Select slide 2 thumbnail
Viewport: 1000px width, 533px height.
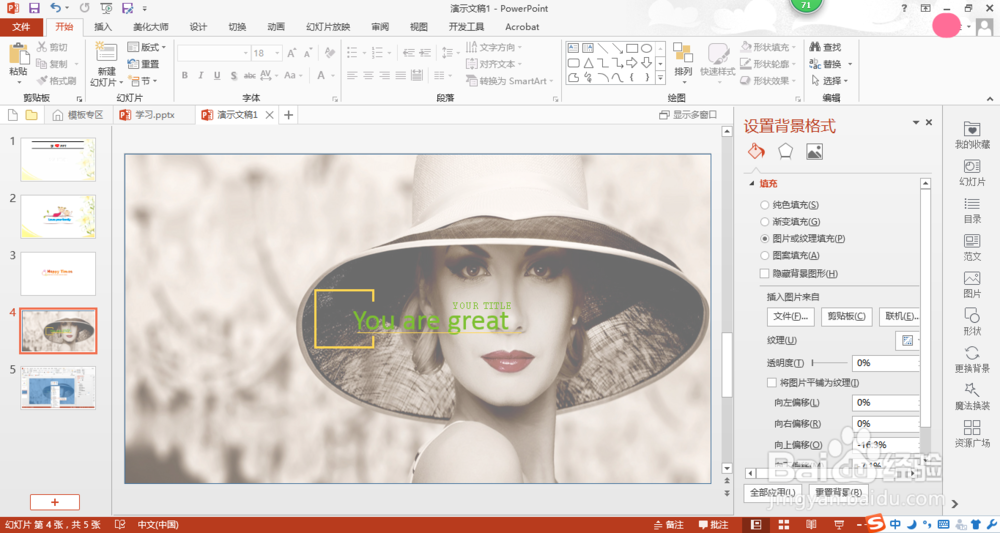coord(58,217)
